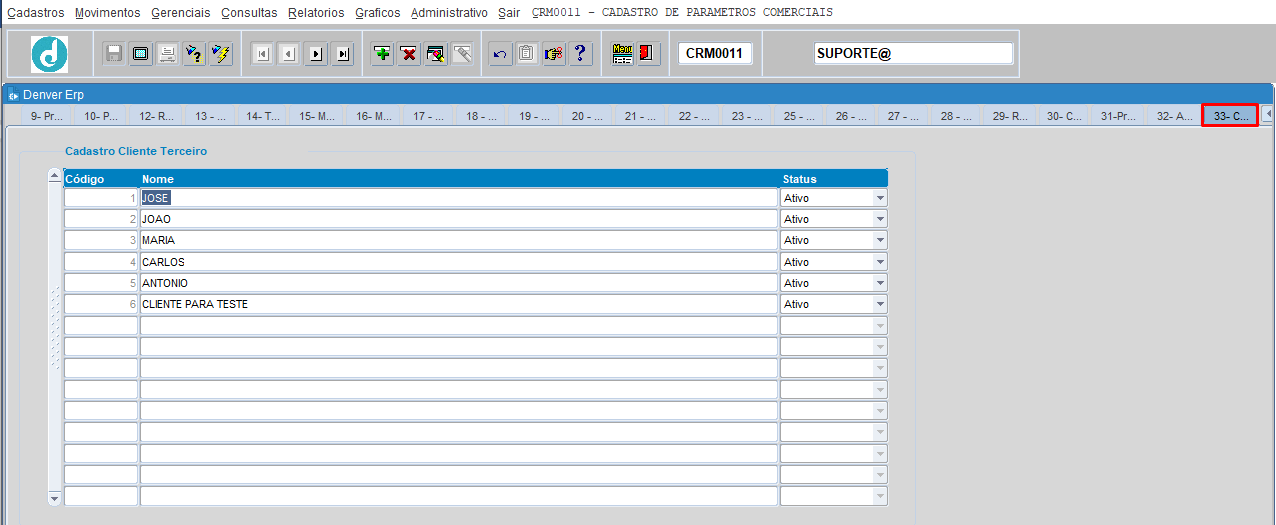Open help with the question mark icon
The image size is (1276, 525).
581,54
